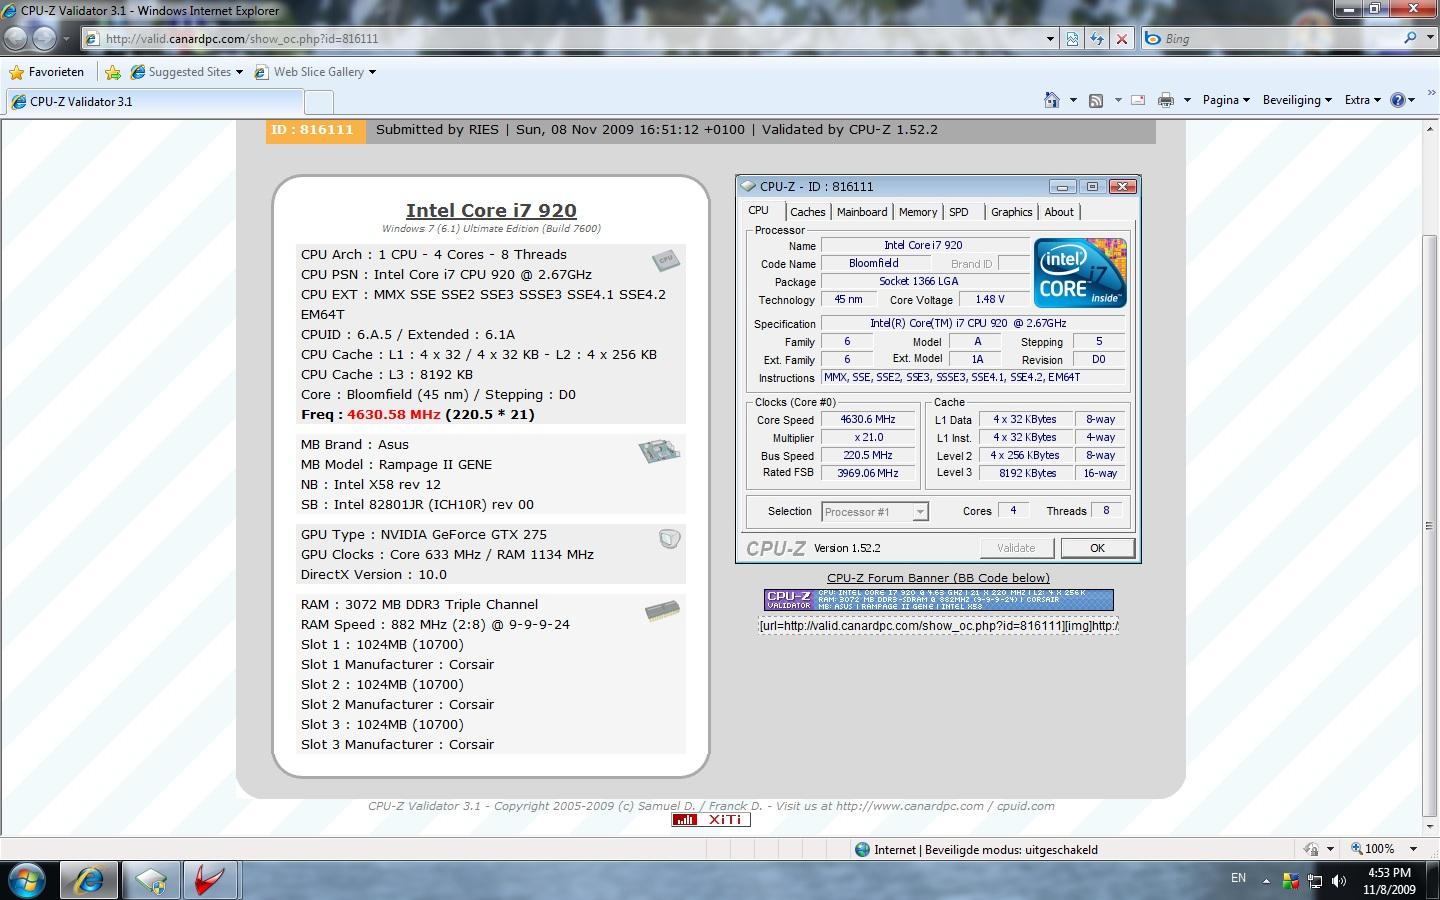Click the status bar security lock icon
The width and height of the screenshot is (1440, 900).
tap(1311, 849)
